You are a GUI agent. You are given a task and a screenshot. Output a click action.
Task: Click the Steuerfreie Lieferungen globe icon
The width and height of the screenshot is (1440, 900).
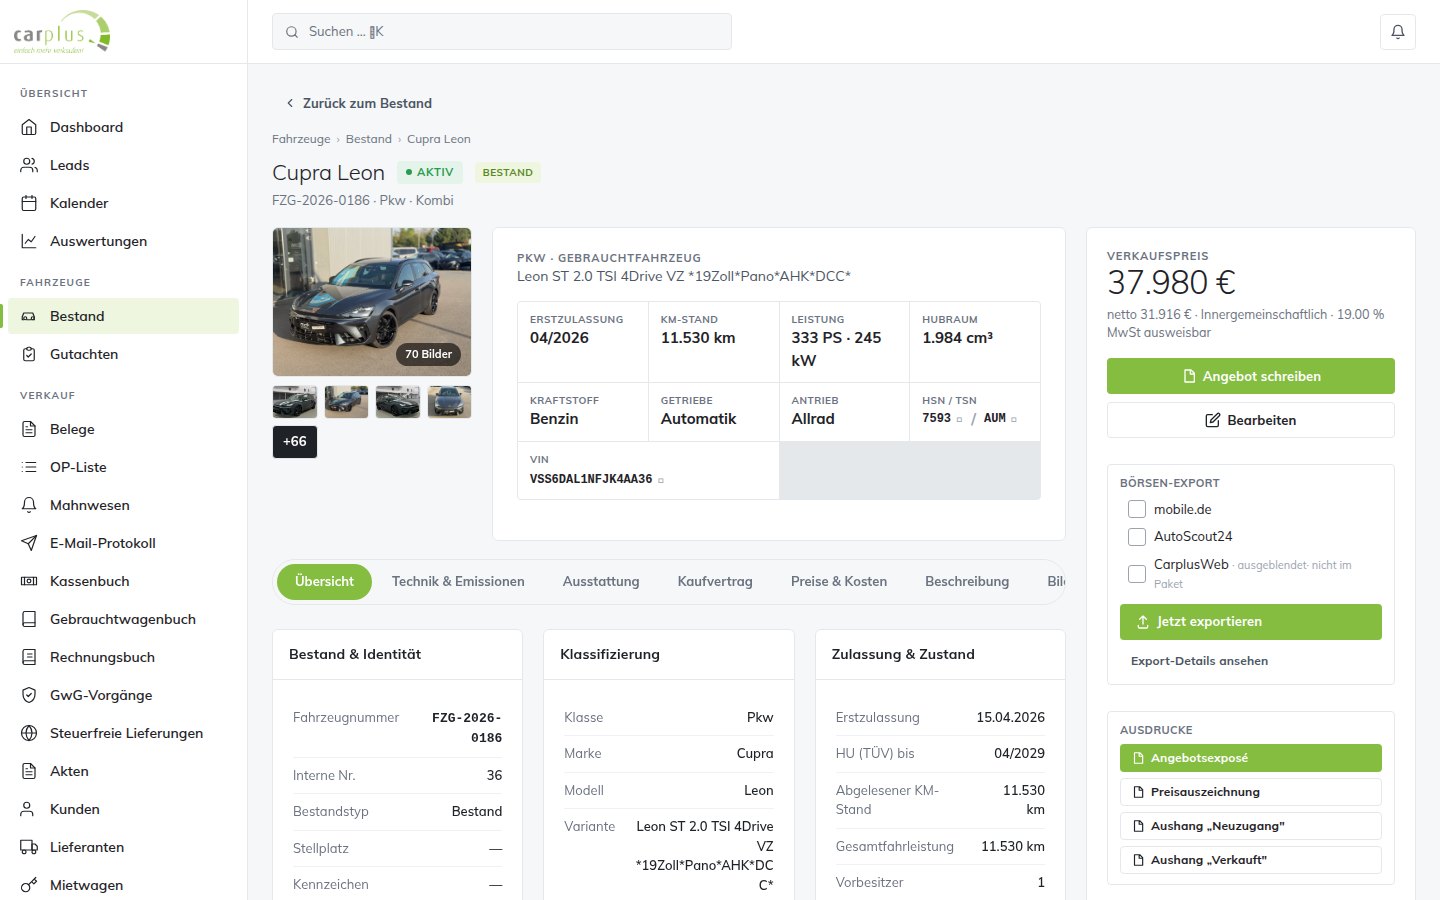[29, 733]
